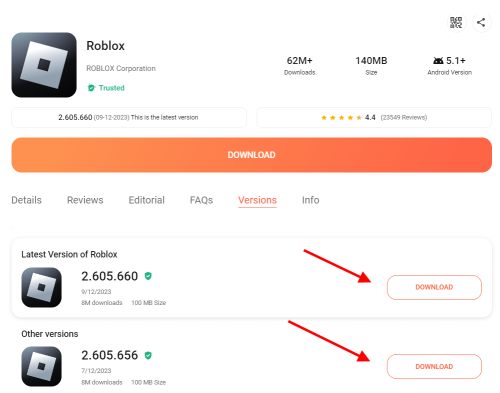Click the big orange DOWNLOAD button
Viewport: 500px width, 393px height.
pyautogui.click(x=252, y=155)
